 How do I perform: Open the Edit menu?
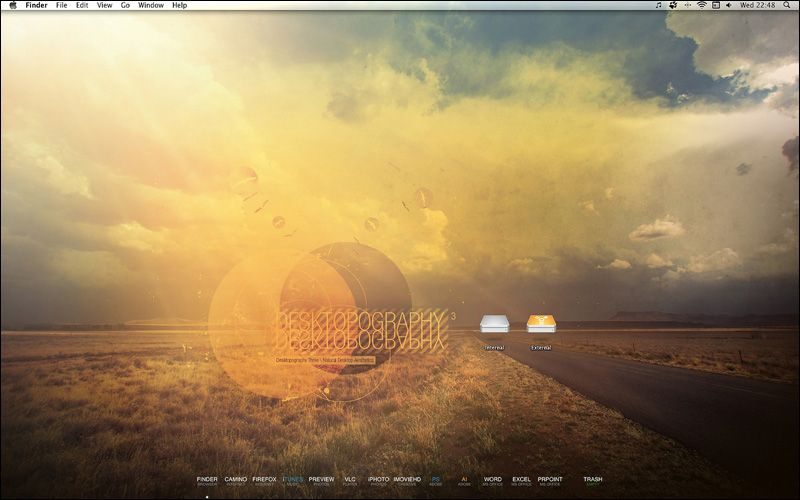coord(82,5)
